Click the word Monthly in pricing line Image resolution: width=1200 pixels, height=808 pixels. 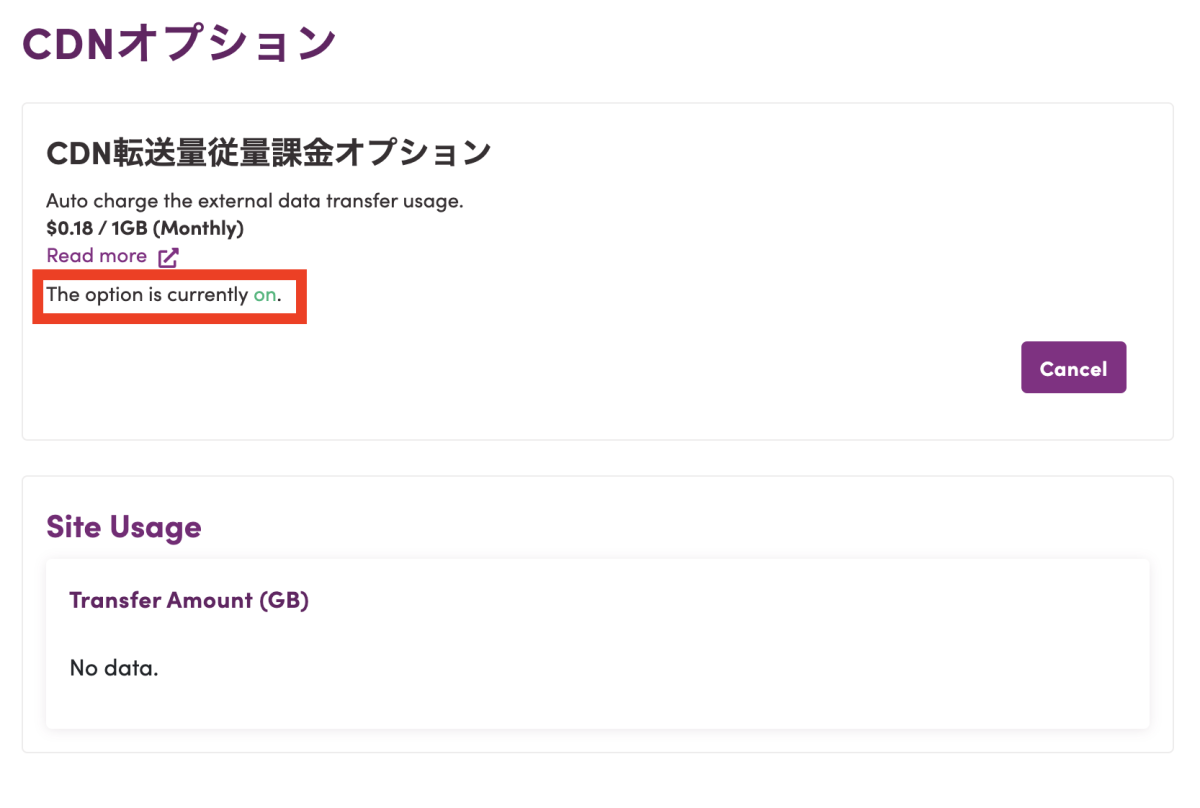coord(203,228)
